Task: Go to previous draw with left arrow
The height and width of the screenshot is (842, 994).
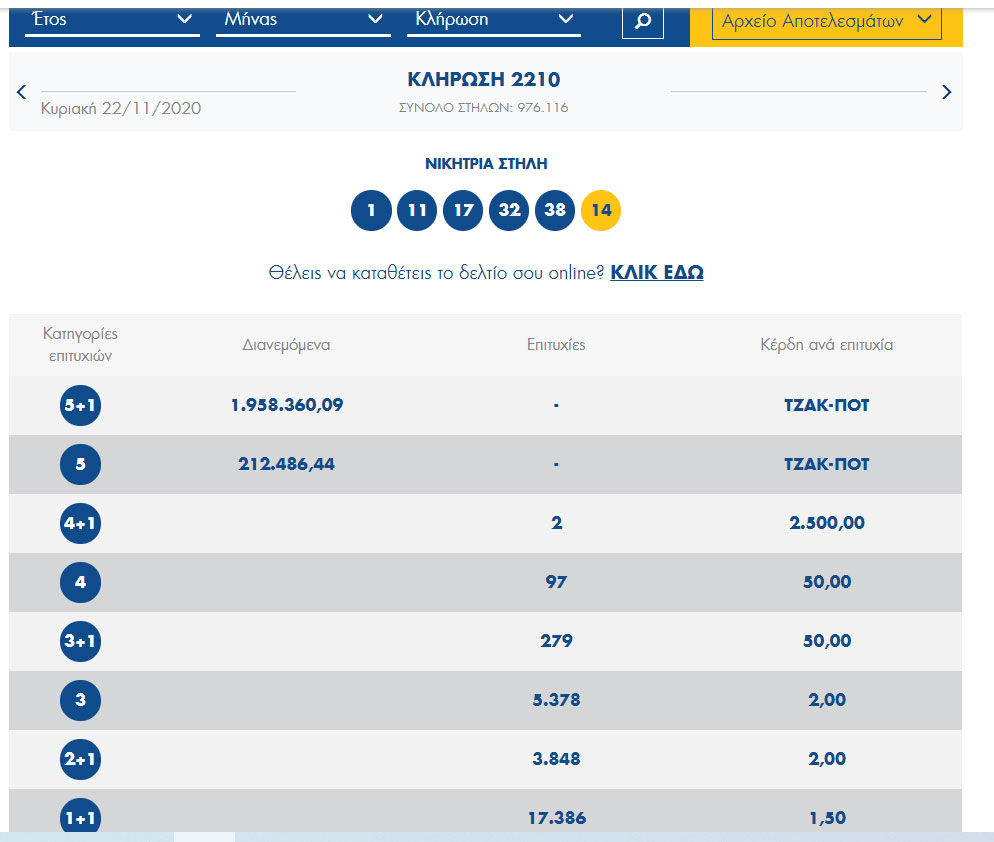Action: (22, 92)
